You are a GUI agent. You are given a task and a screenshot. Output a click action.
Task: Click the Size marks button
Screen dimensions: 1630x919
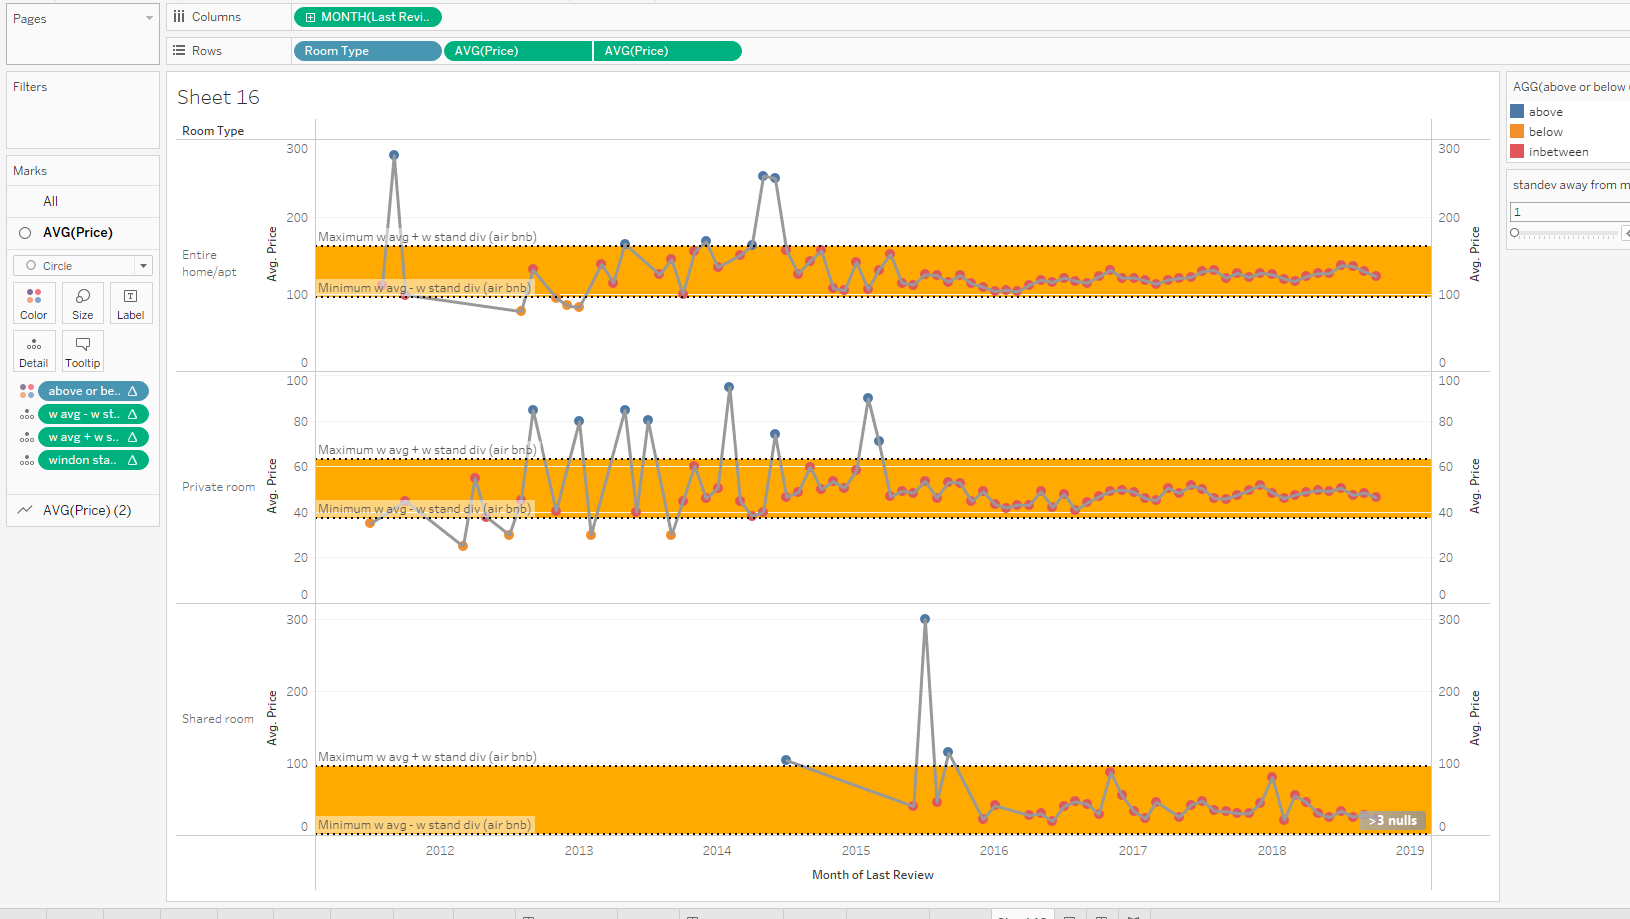tap(82, 303)
